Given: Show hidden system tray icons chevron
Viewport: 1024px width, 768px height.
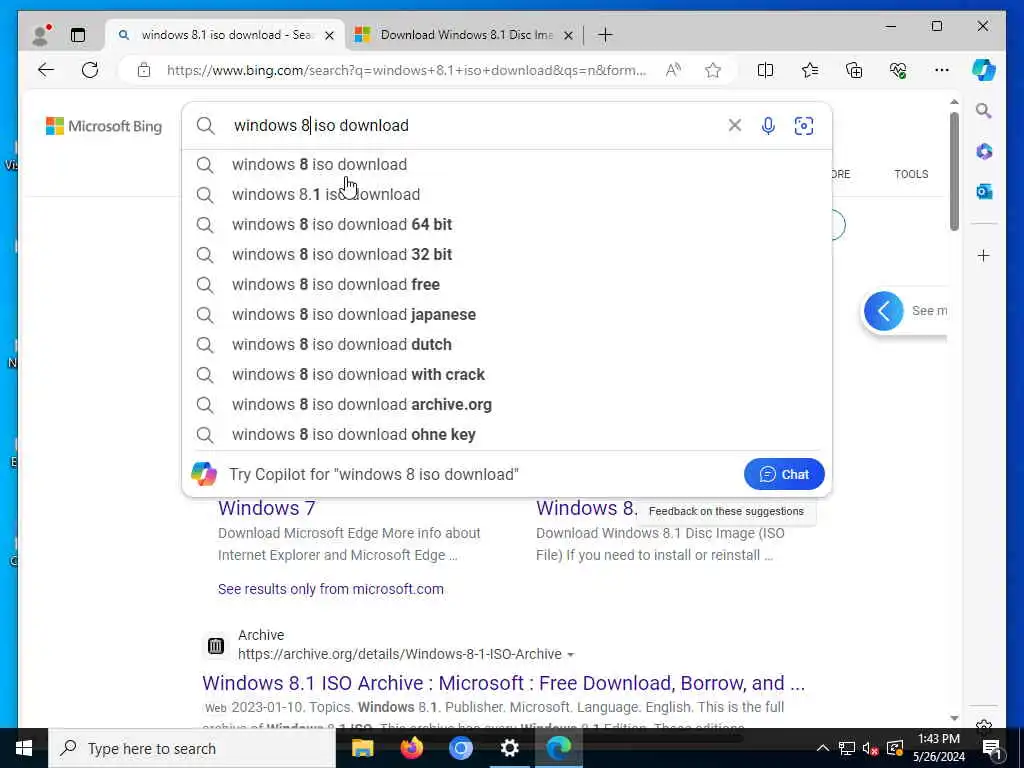Looking at the screenshot, I should tap(823, 748).
